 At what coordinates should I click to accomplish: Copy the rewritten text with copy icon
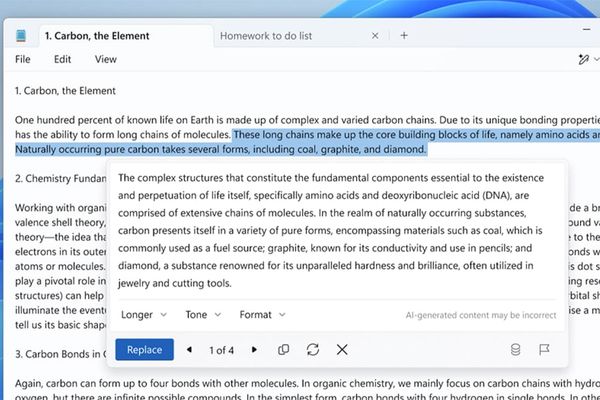click(x=283, y=349)
